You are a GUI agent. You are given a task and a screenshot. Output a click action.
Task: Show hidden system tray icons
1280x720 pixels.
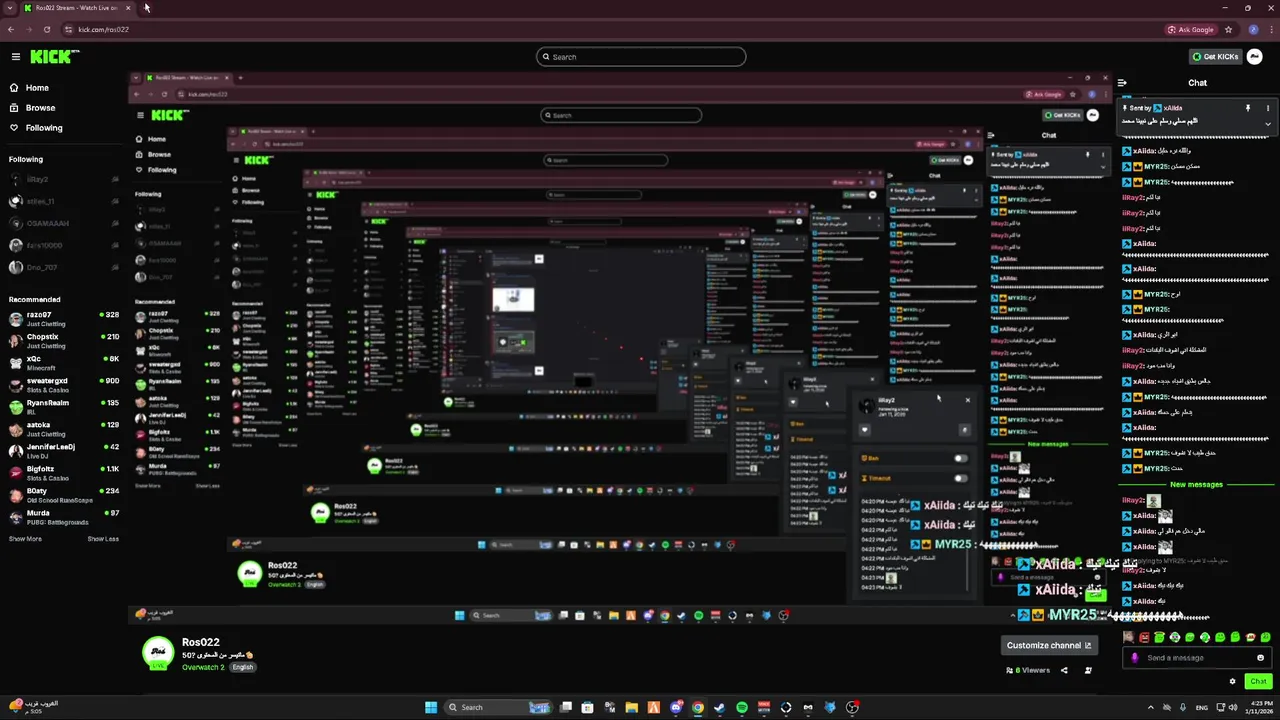click(x=1151, y=707)
